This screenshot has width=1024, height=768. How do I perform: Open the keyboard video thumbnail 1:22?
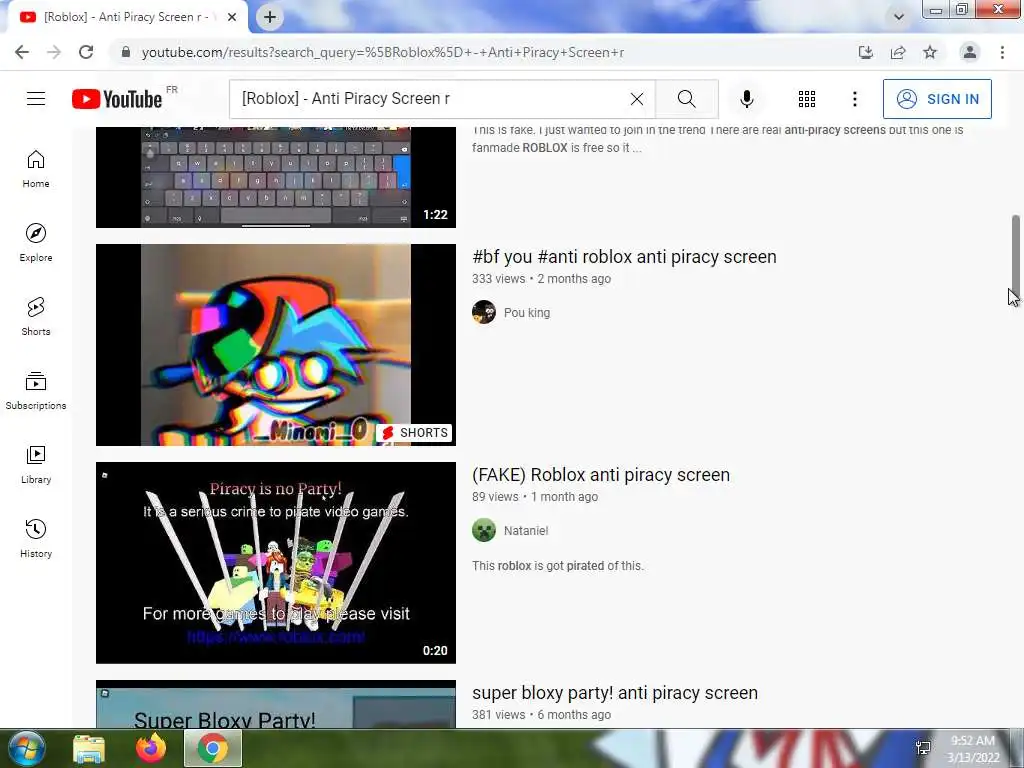[x=276, y=177]
